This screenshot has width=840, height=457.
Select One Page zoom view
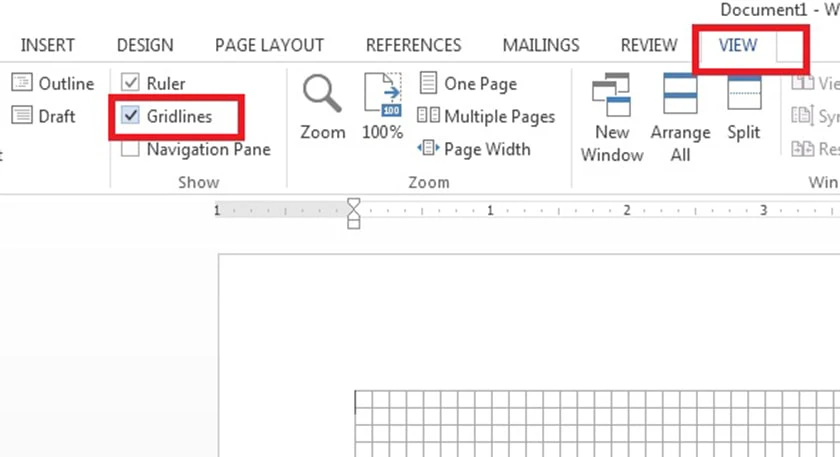point(468,84)
